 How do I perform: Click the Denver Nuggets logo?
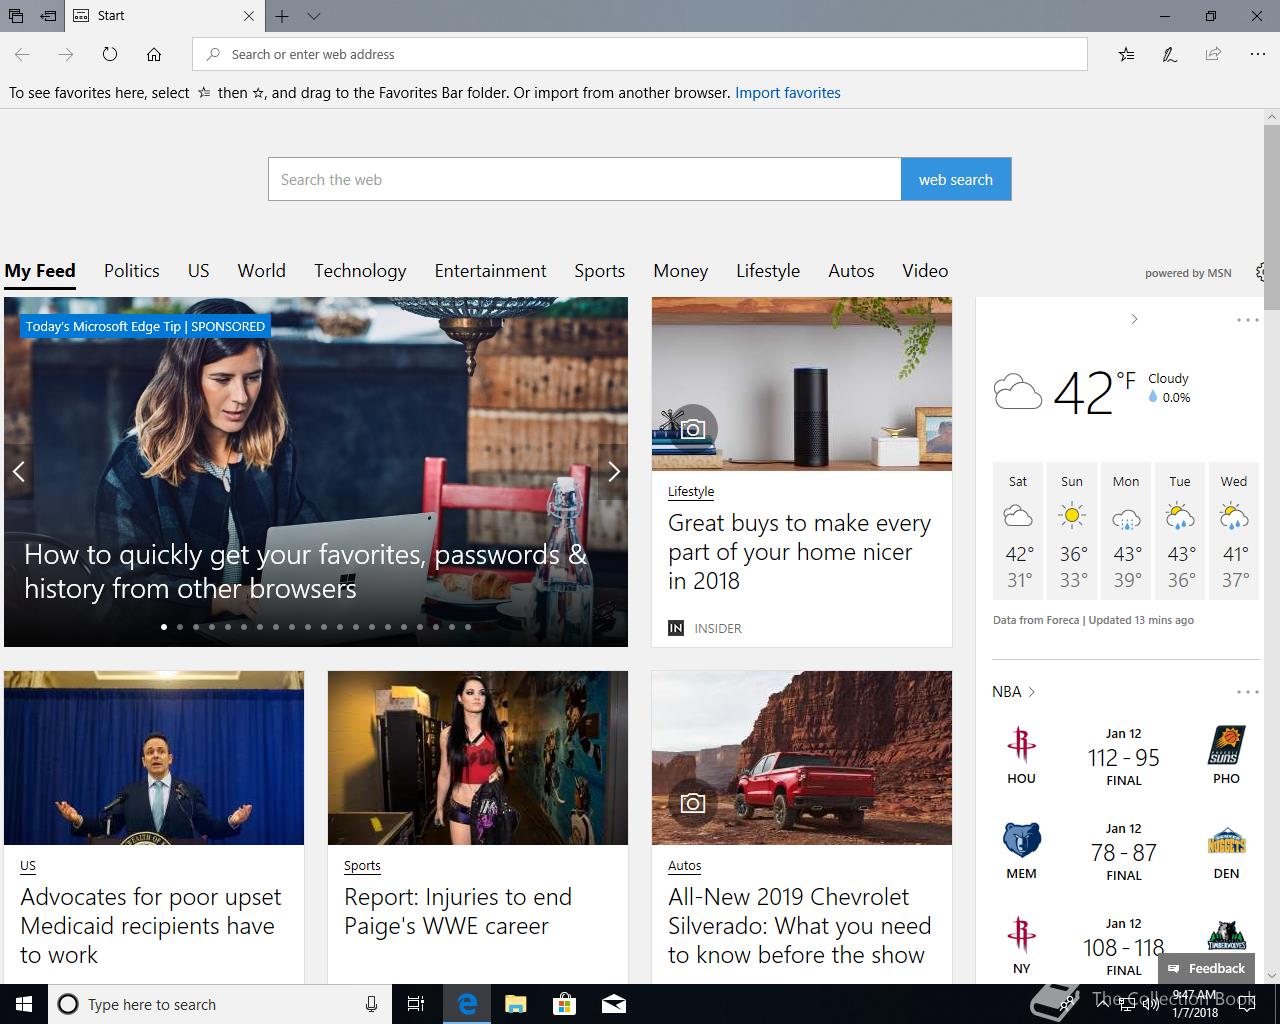[1226, 840]
